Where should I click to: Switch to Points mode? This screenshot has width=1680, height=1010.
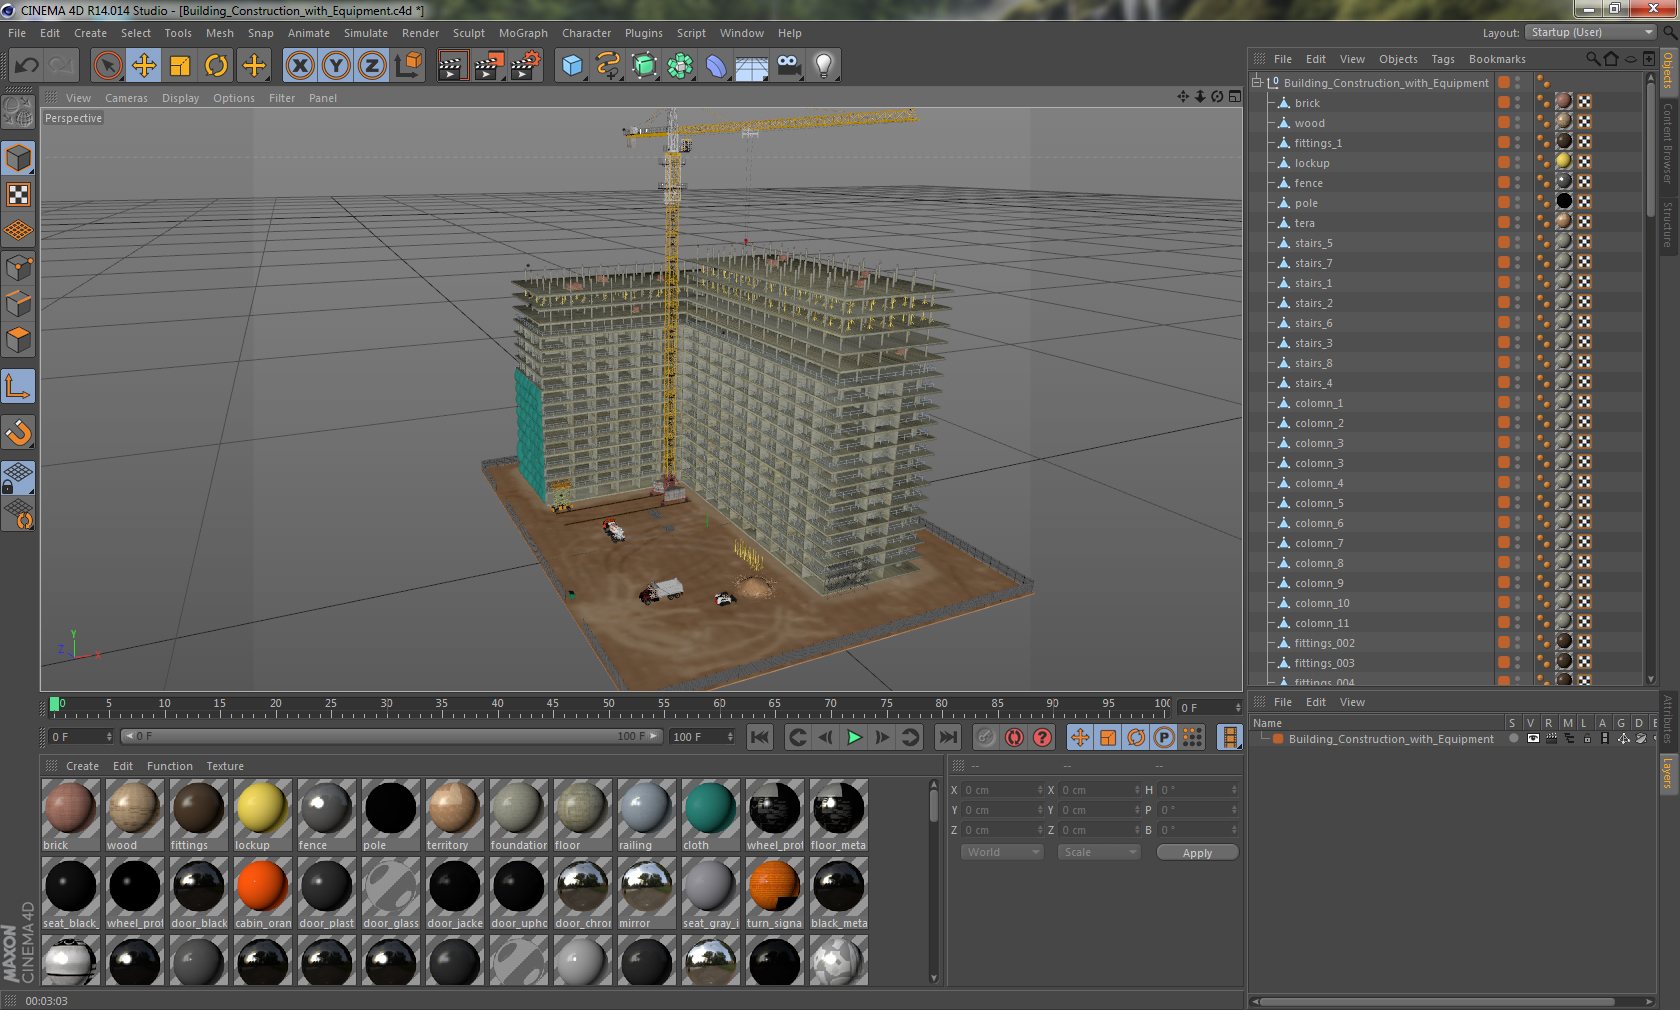19,268
